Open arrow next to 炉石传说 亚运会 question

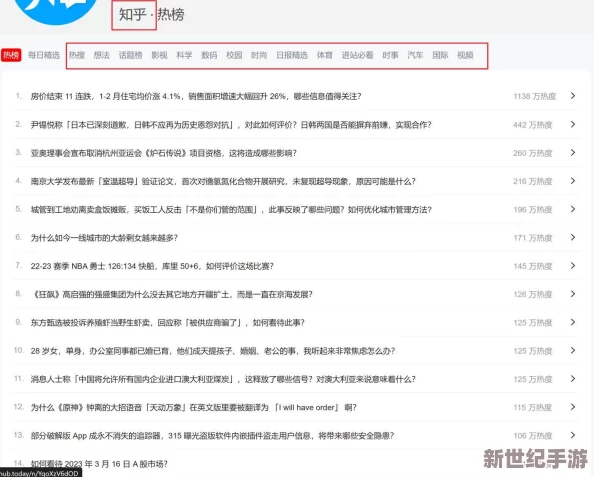(573, 153)
